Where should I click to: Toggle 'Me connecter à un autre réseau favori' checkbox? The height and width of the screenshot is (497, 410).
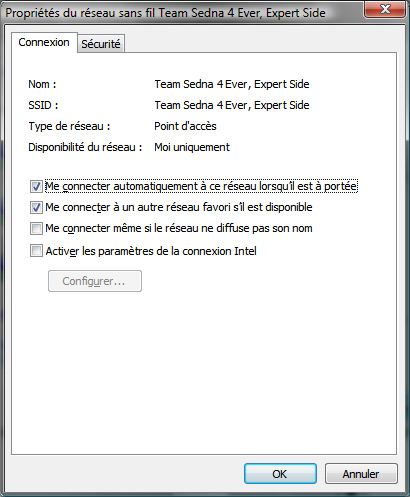pos(36,207)
